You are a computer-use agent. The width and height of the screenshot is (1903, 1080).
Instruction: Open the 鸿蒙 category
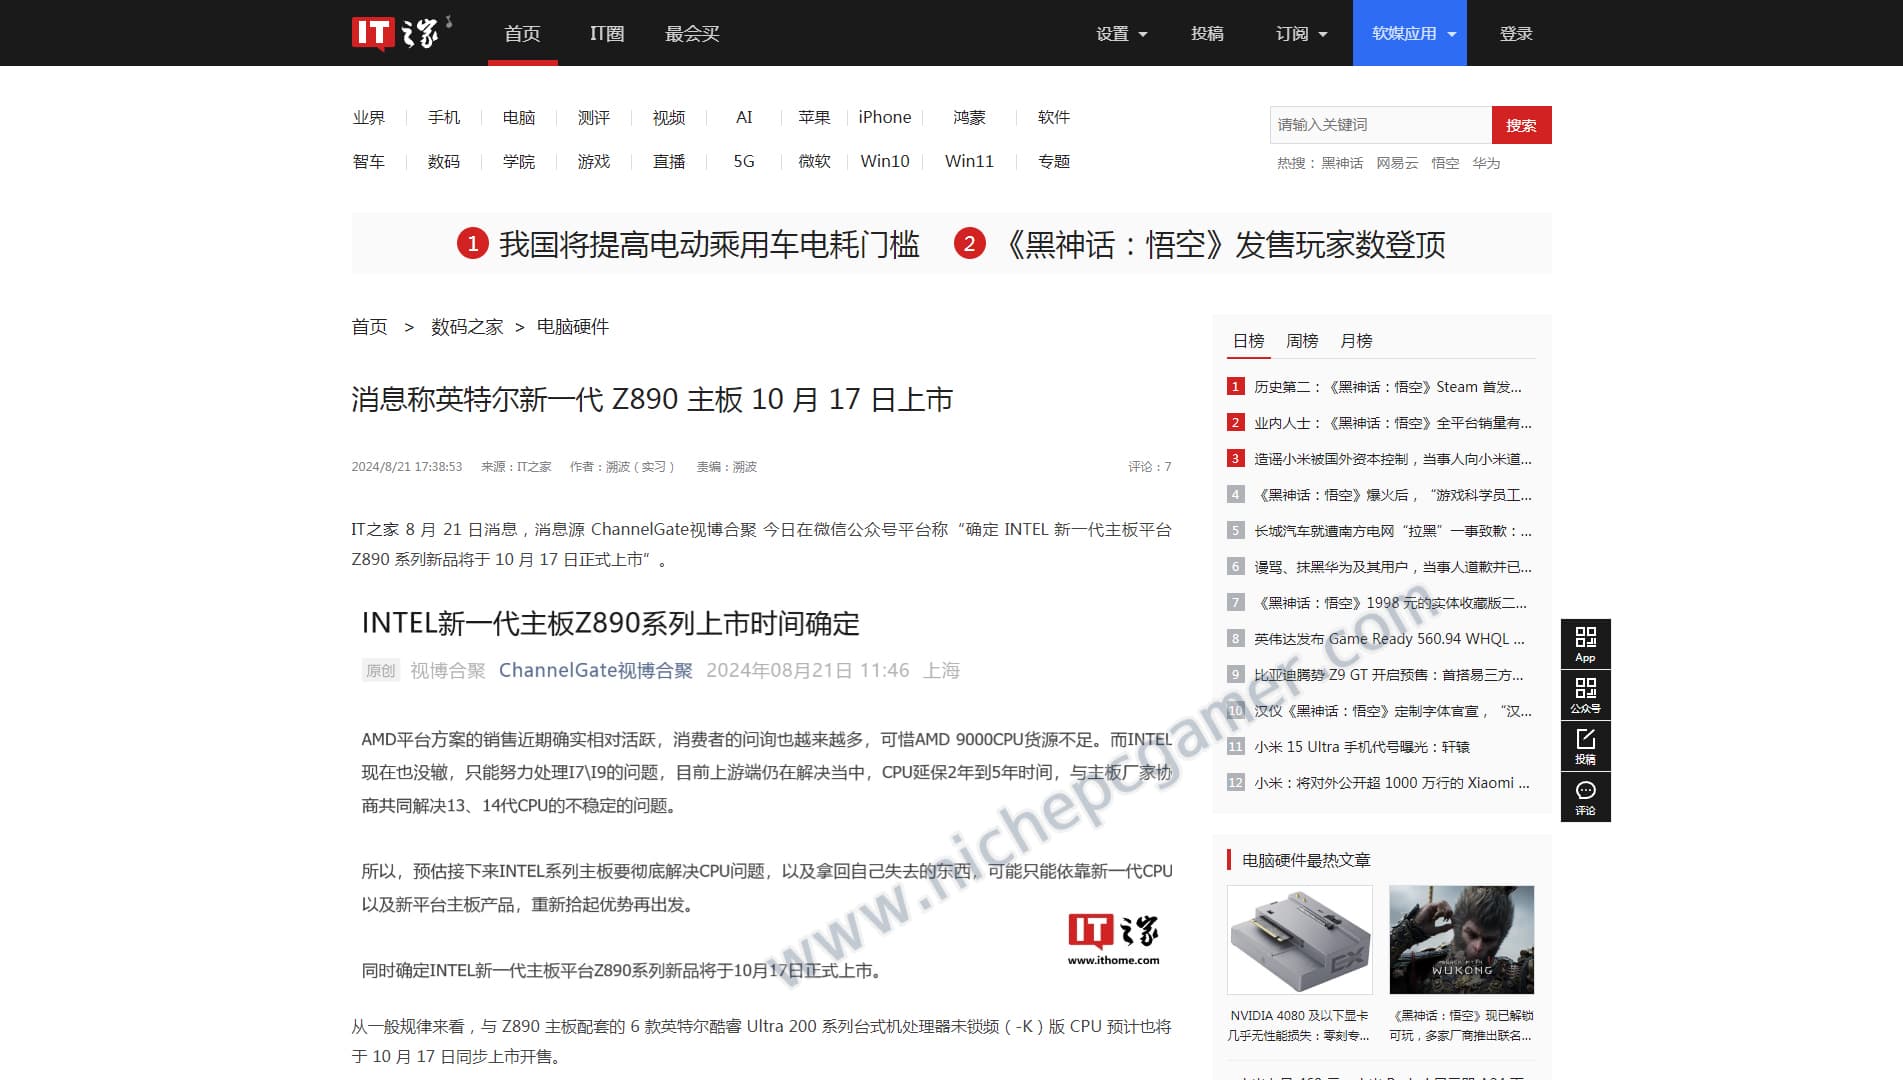969,117
